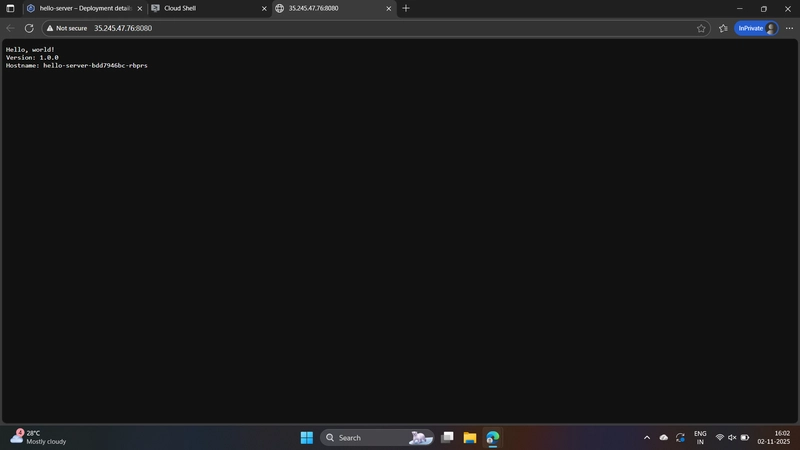Screen dimensions: 800x450
Task: Open Edge Settings and more menu
Action: (x=789, y=28)
